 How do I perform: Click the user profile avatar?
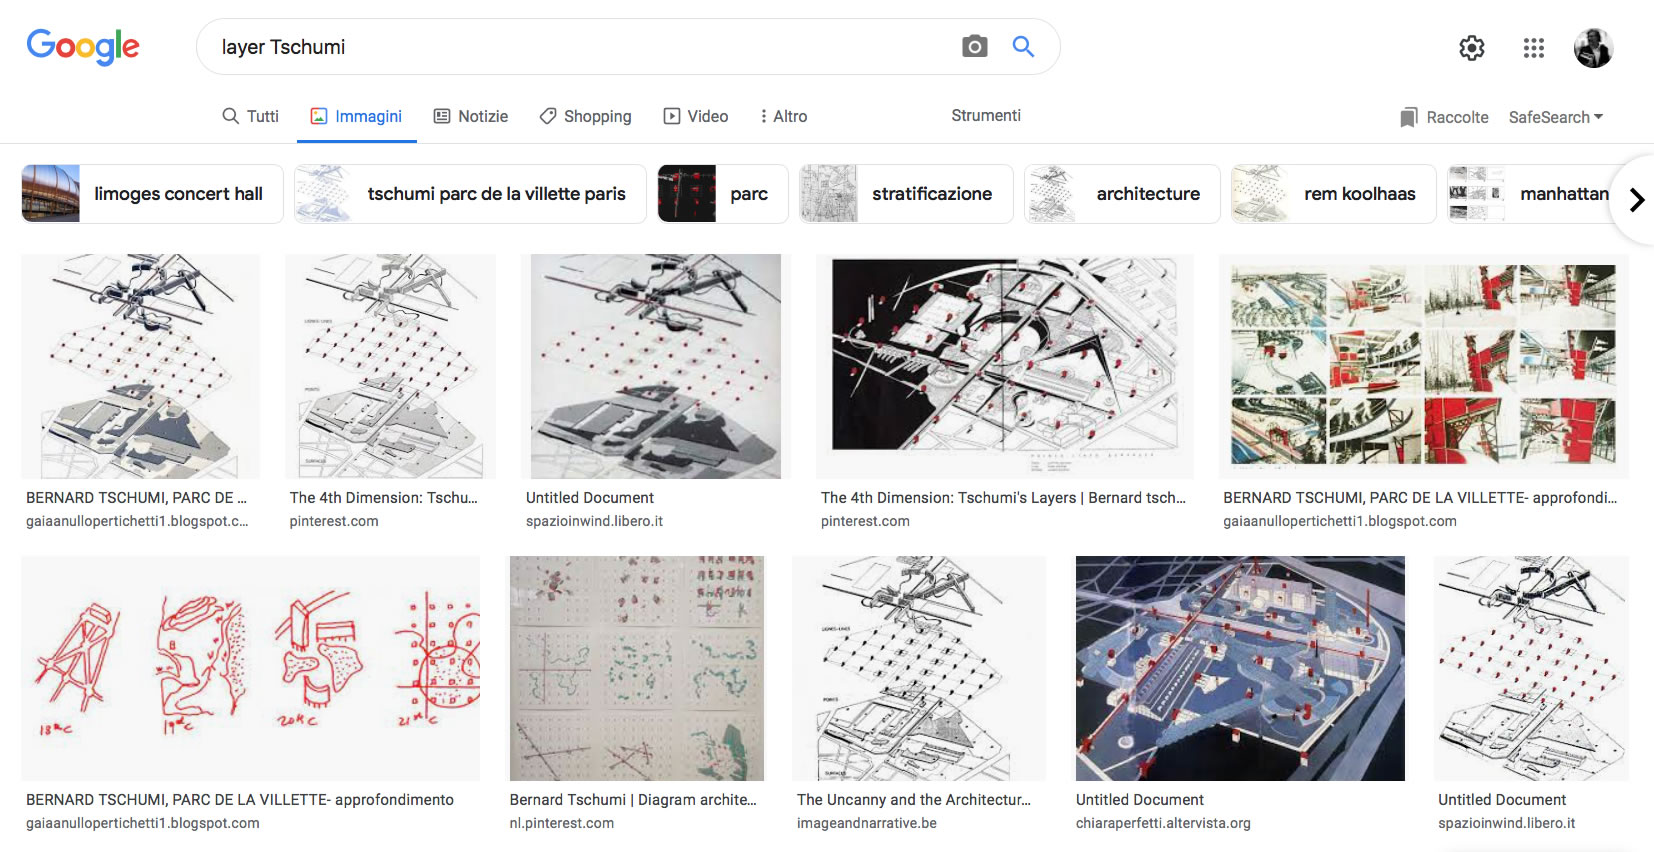coord(1593,48)
